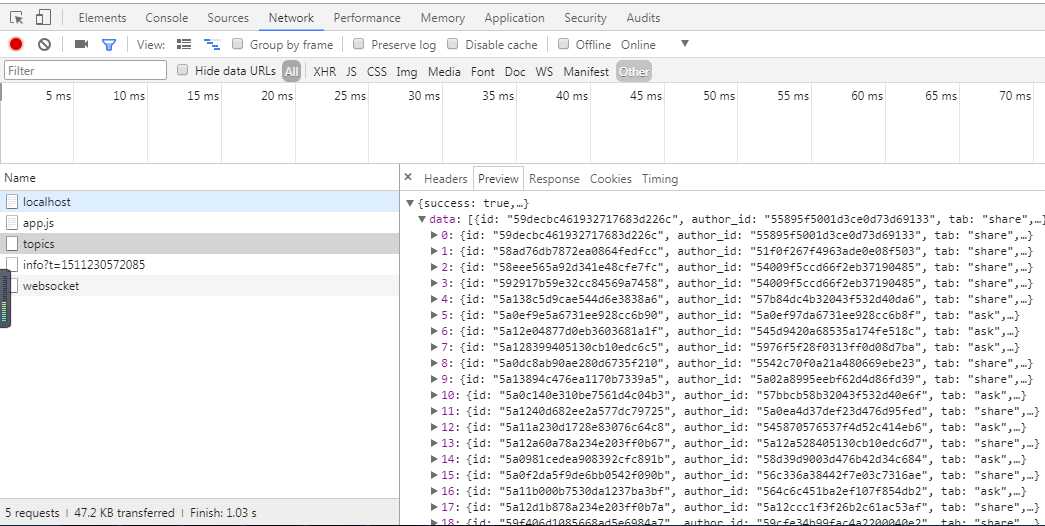Image resolution: width=1045 pixels, height=526 pixels.
Task: Expand data item 3
Action: pos(435,283)
